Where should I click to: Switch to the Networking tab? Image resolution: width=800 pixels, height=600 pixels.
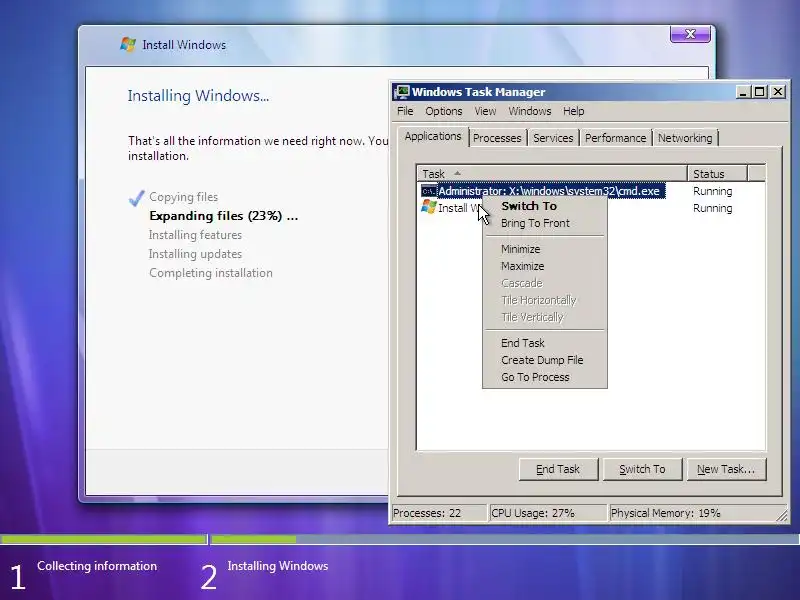685,138
